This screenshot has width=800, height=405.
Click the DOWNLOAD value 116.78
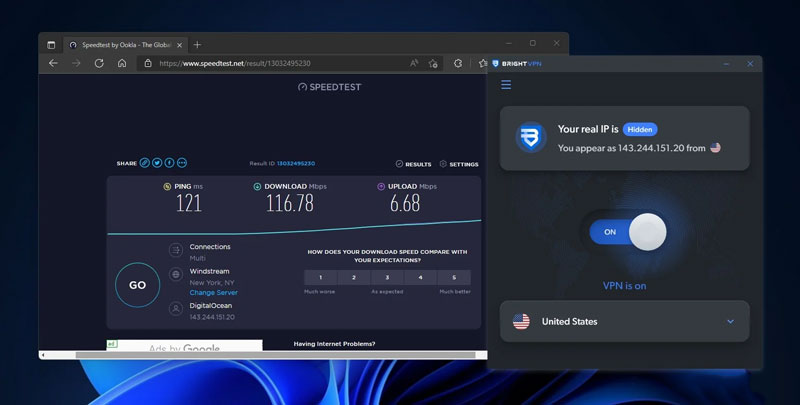(290, 204)
